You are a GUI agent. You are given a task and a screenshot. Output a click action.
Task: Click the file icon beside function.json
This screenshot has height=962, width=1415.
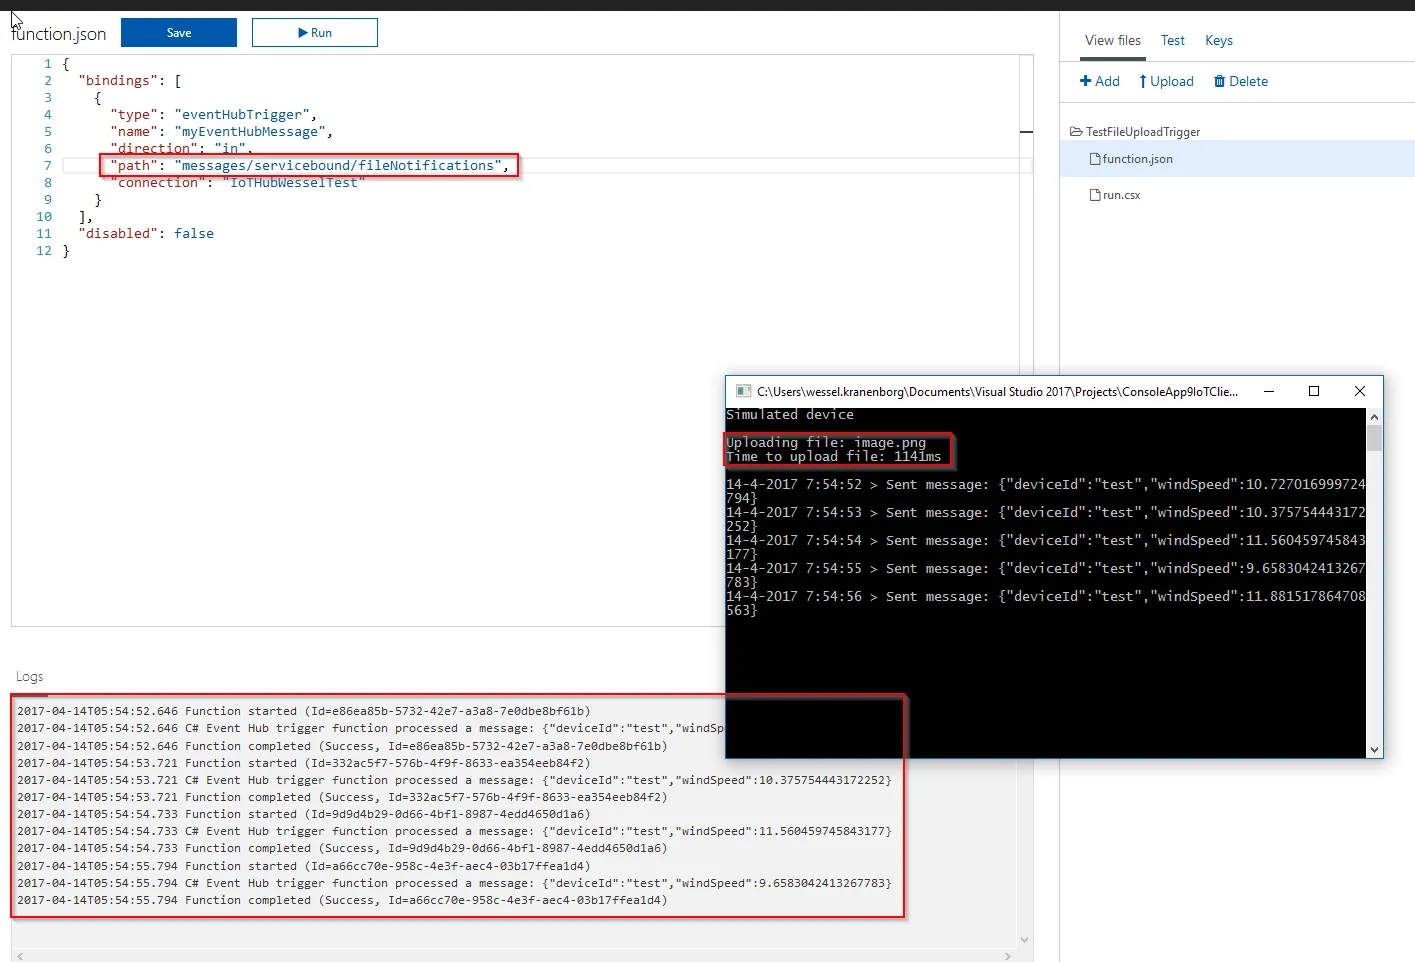click(x=1095, y=159)
